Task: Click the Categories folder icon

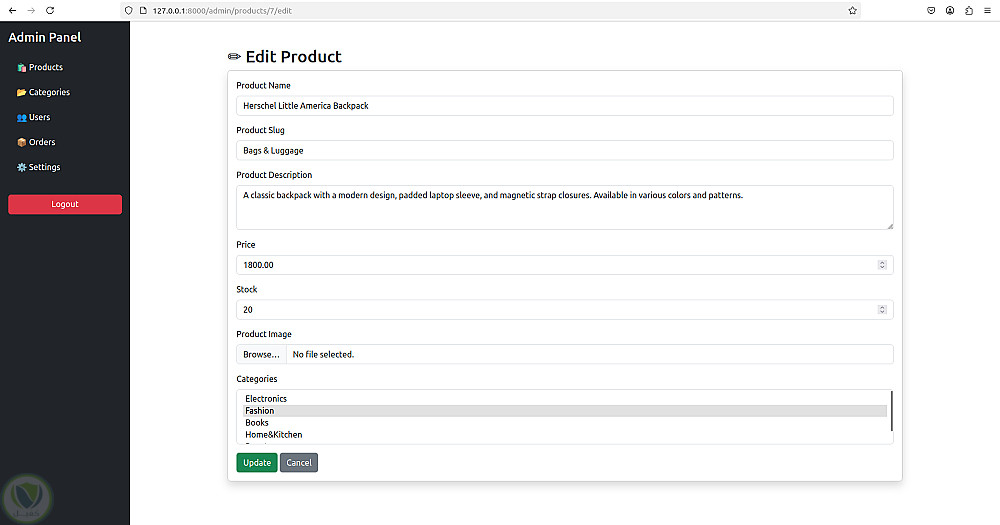Action: pyautogui.click(x=21, y=93)
